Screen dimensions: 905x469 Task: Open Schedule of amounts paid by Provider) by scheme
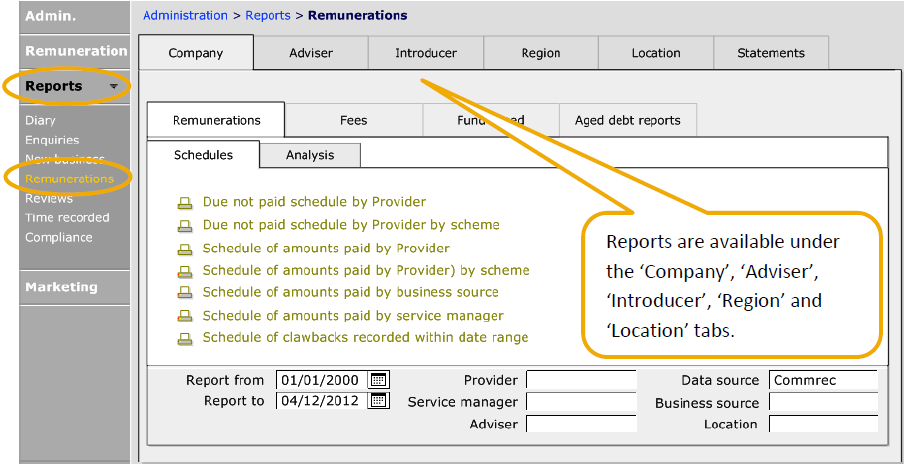pos(366,271)
